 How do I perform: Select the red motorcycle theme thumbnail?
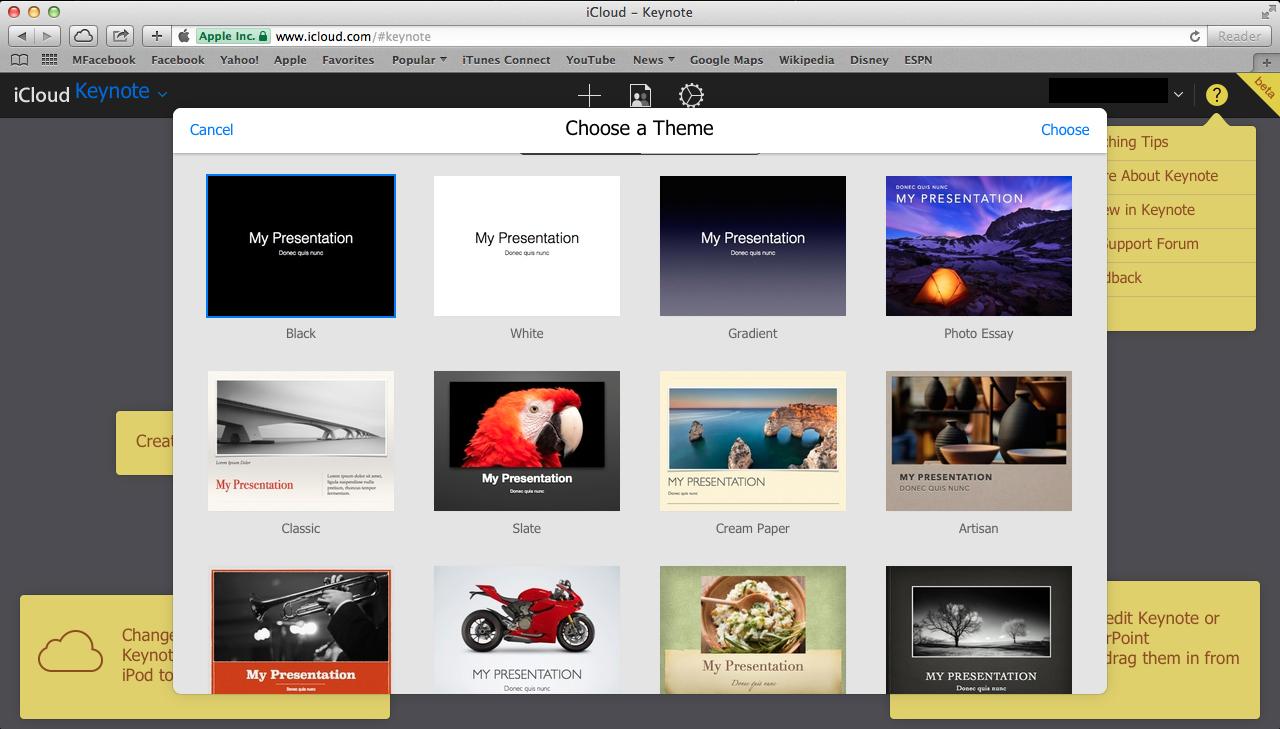[527, 630]
